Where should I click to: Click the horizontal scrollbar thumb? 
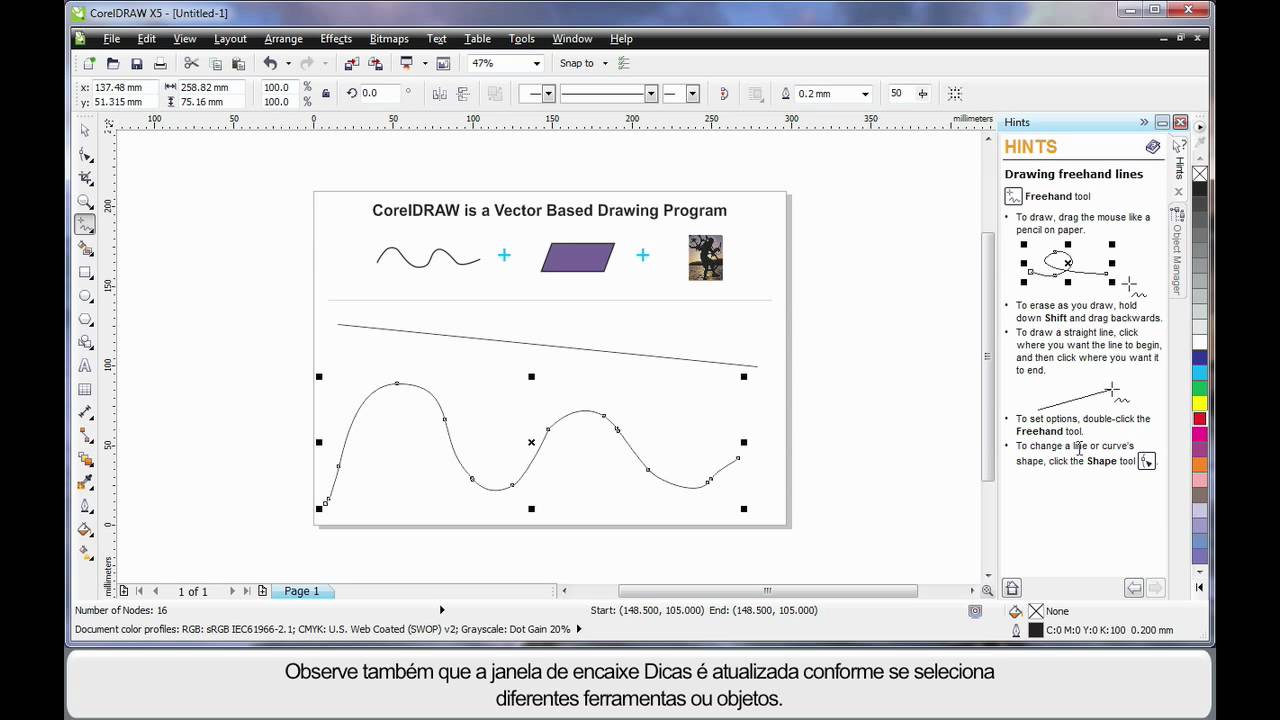coord(768,591)
